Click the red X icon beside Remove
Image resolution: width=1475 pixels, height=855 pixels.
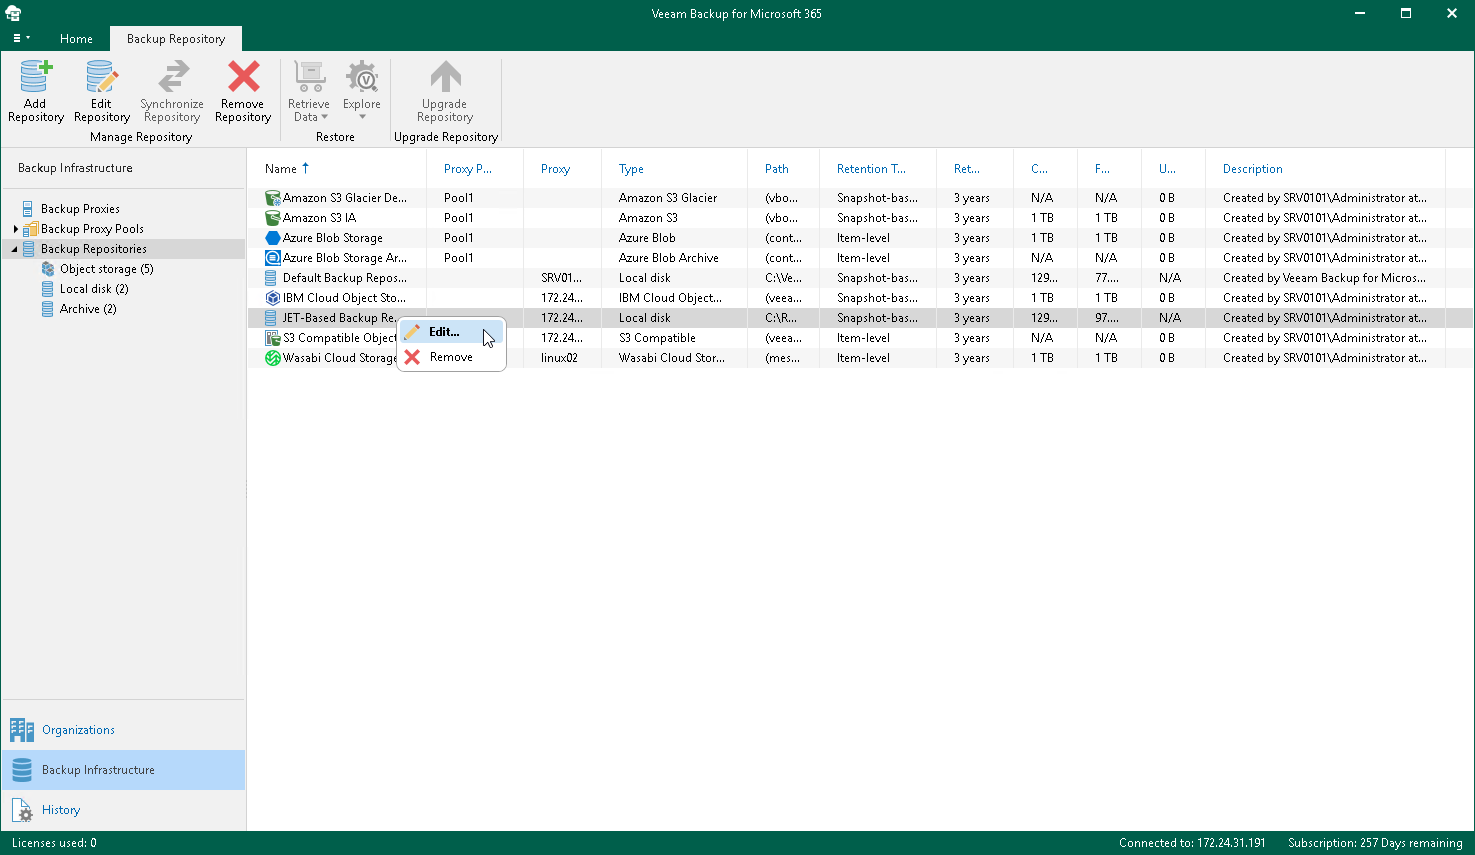coord(412,357)
